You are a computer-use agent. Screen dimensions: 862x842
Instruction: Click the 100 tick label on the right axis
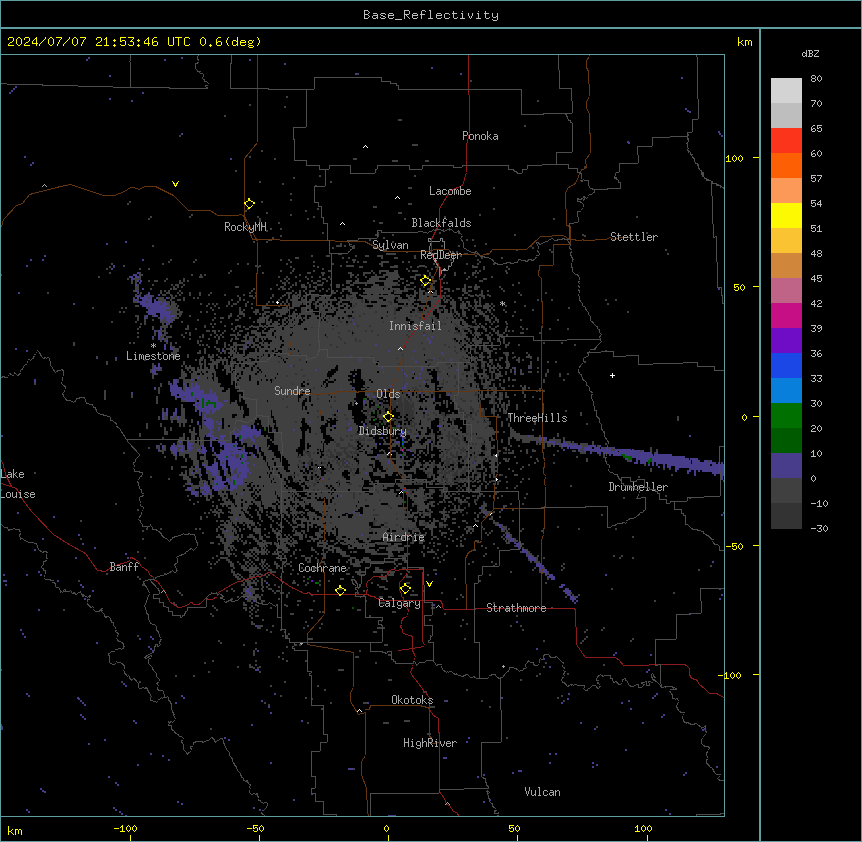[x=734, y=158]
